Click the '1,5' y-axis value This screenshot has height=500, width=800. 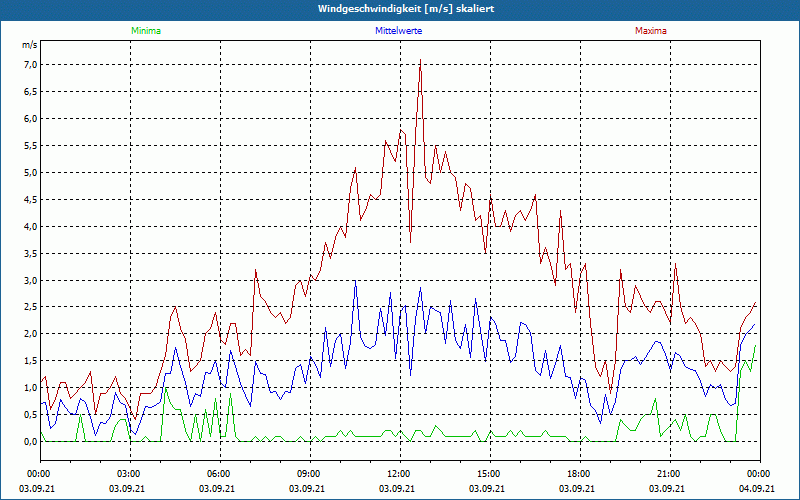point(30,361)
